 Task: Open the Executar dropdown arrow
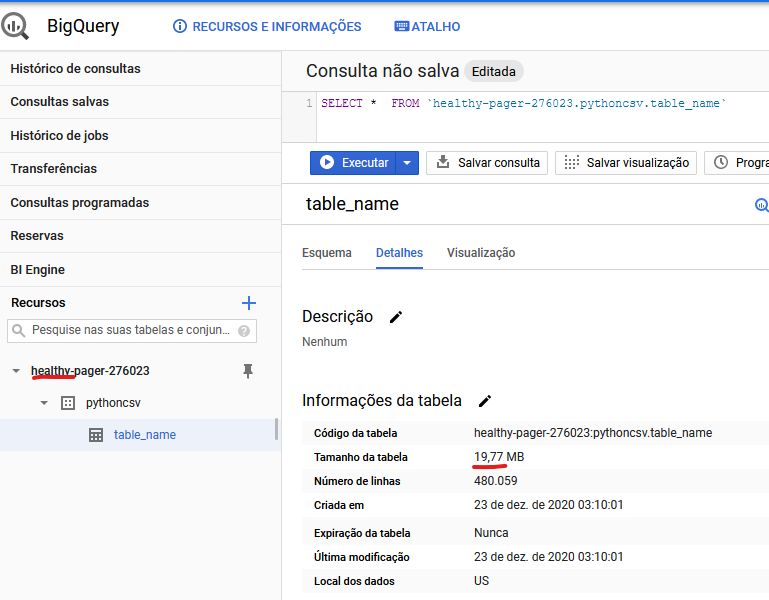point(407,163)
